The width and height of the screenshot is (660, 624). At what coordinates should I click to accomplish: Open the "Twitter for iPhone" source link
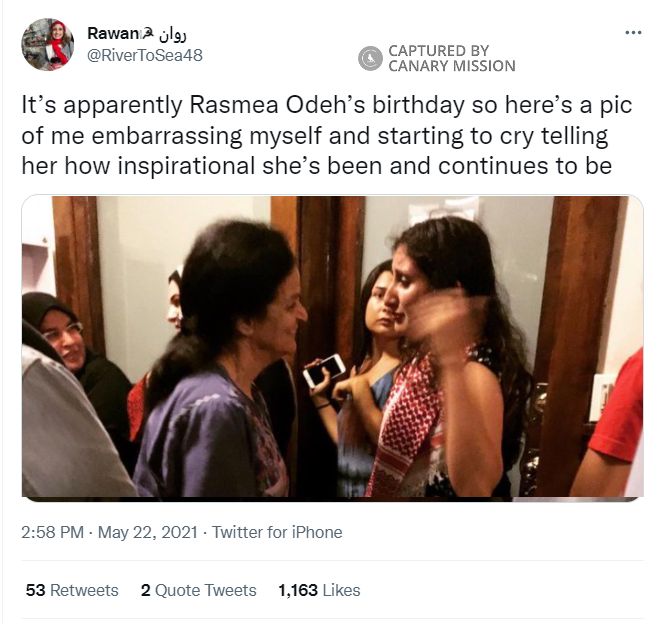click(277, 532)
